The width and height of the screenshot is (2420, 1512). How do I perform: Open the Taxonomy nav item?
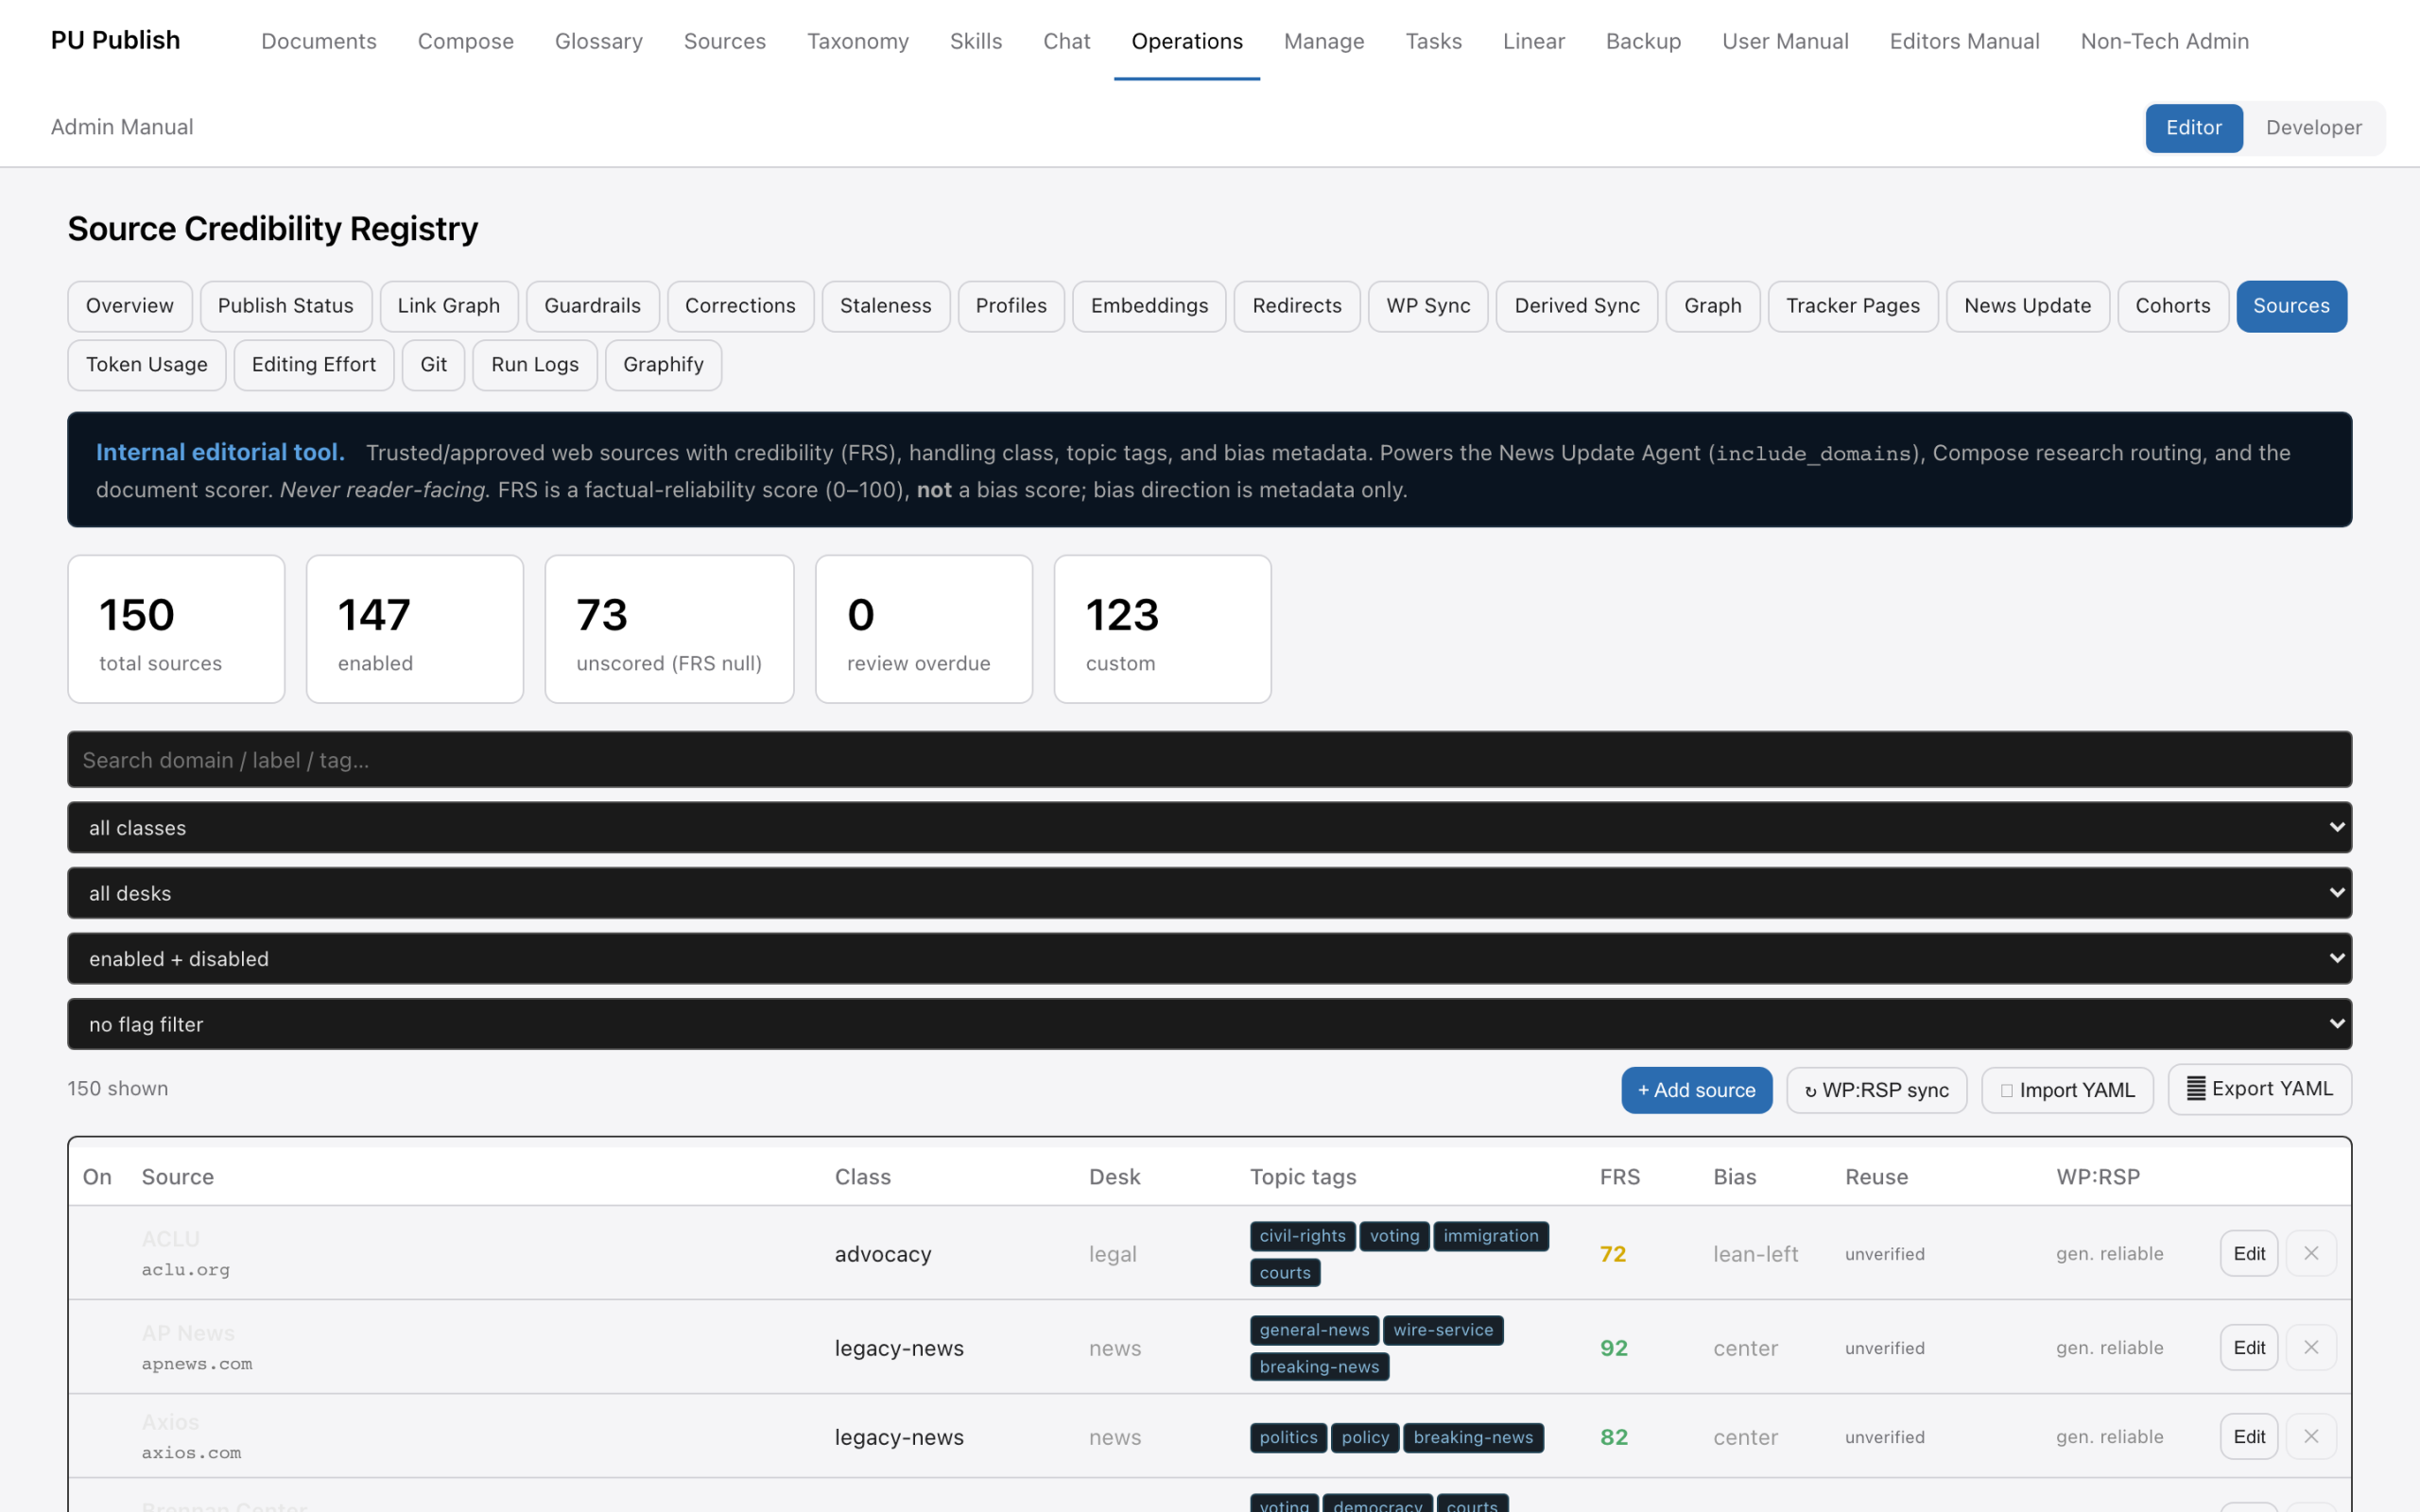click(x=857, y=41)
